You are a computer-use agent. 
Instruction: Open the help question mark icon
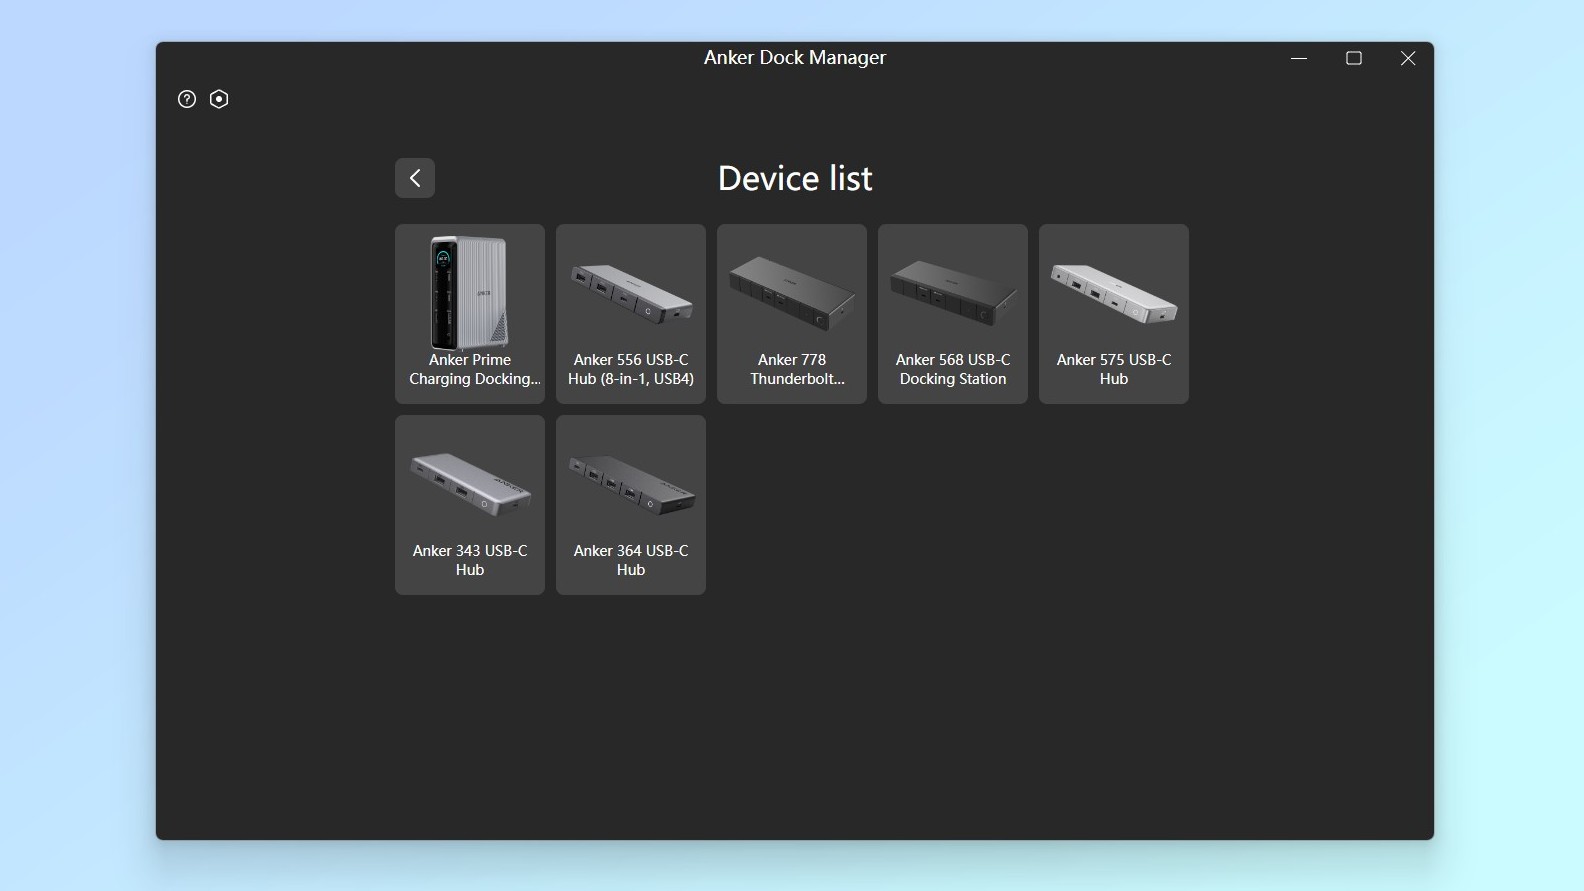pyautogui.click(x=187, y=99)
